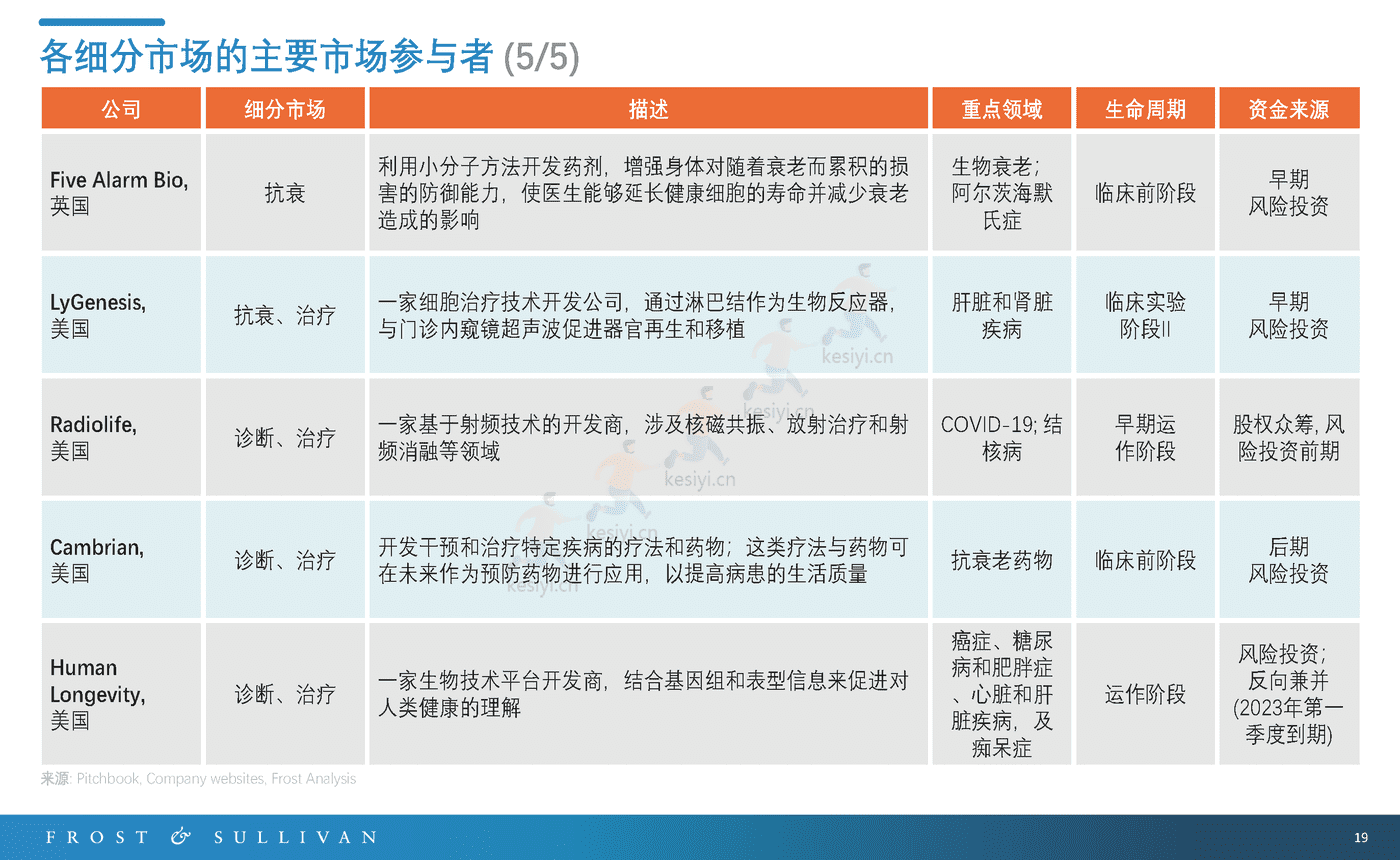
Task: Click the 诊断、治疗 segment cell in Cambrian row
Action: (x=285, y=559)
